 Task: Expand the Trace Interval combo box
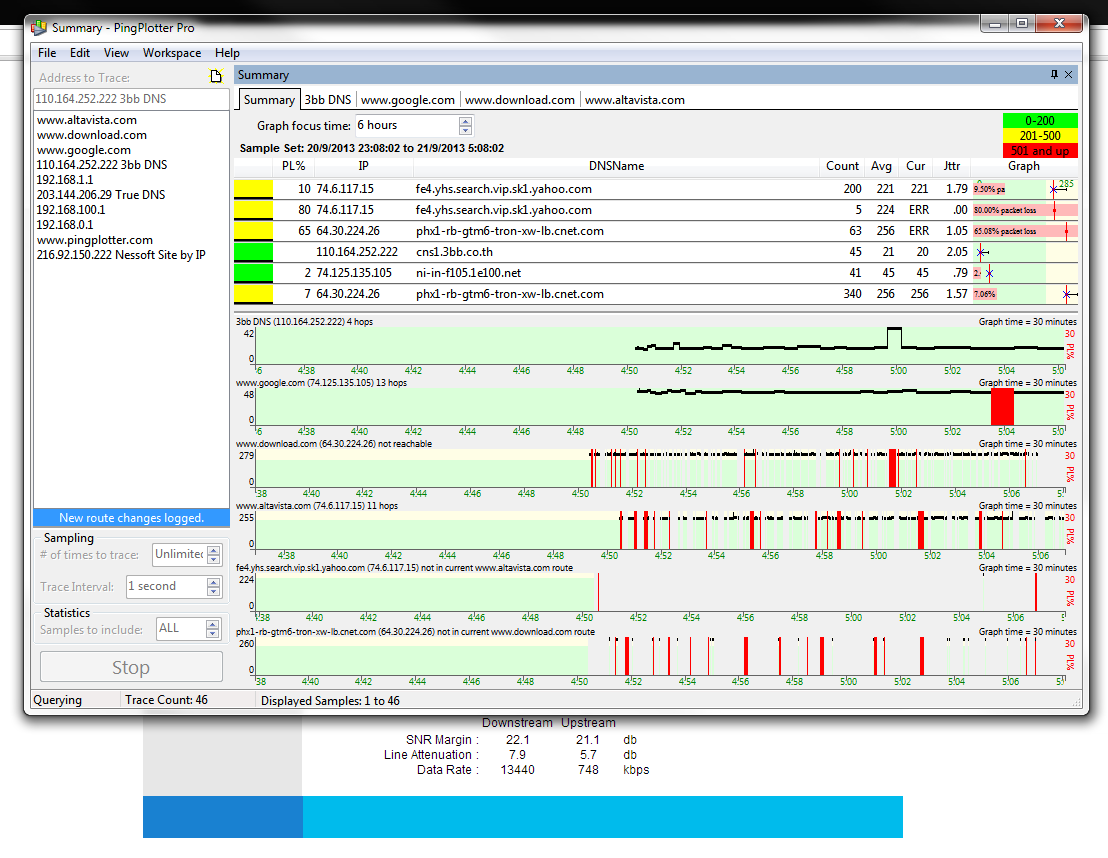213,587
